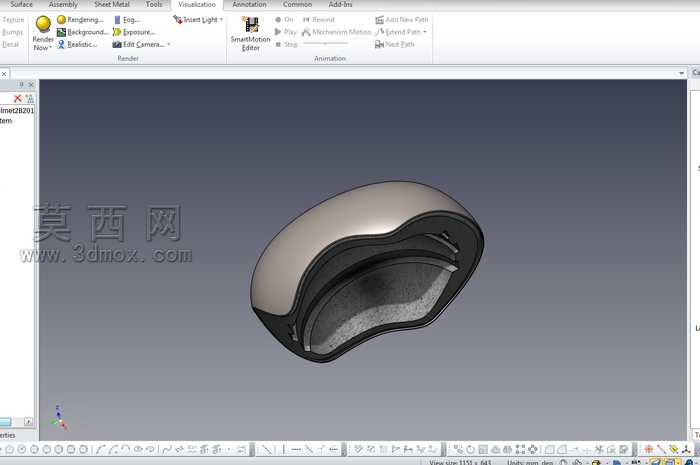700x465 pixels.
Task: Select the helmet model in the viewport
Action: point(367,271)
